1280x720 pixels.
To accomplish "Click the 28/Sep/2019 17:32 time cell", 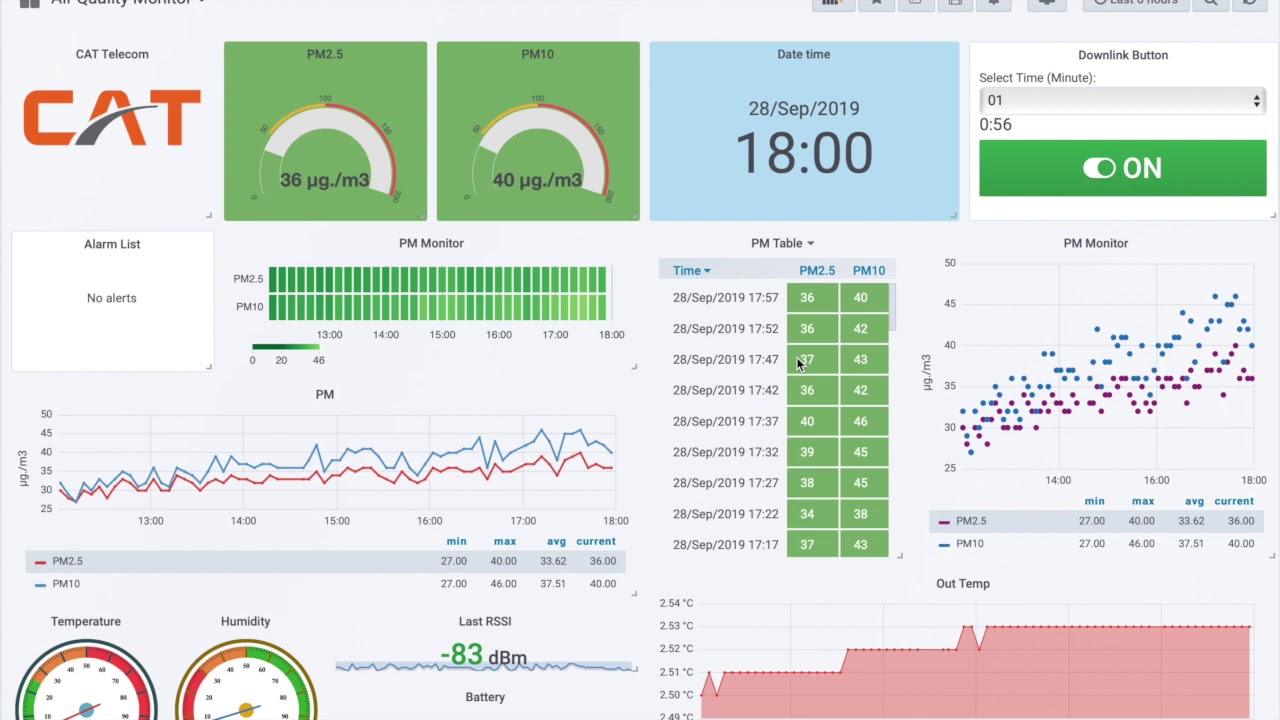I will (x=725, y=452).
